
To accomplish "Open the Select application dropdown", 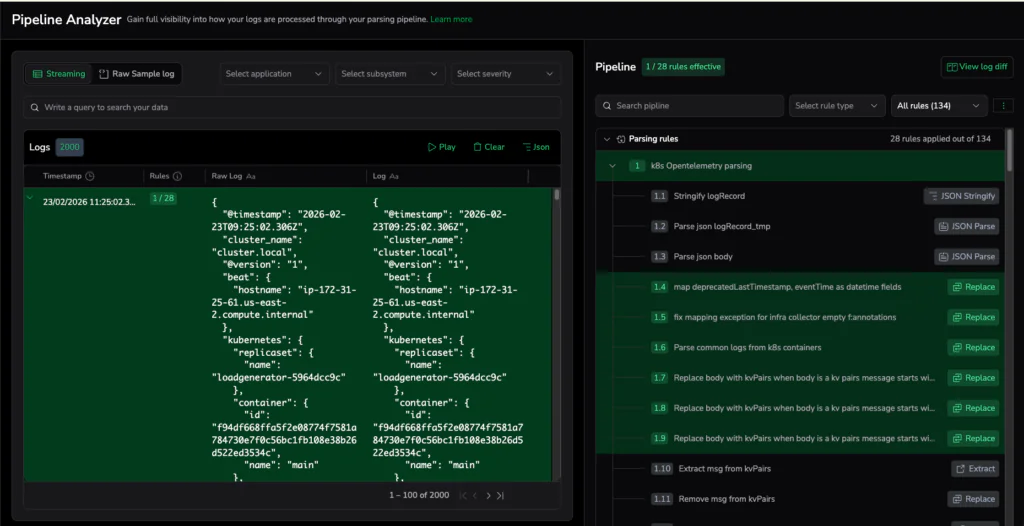I will point(275,74).
